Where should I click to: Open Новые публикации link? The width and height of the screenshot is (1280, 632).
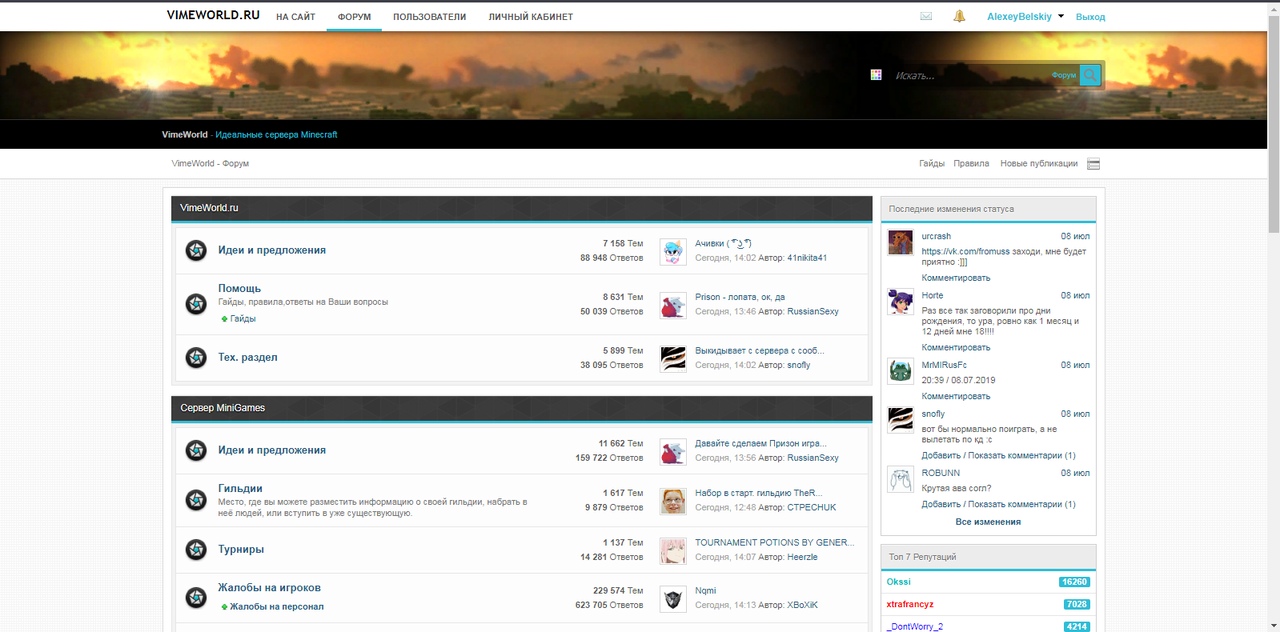[x=1039, y=164]
